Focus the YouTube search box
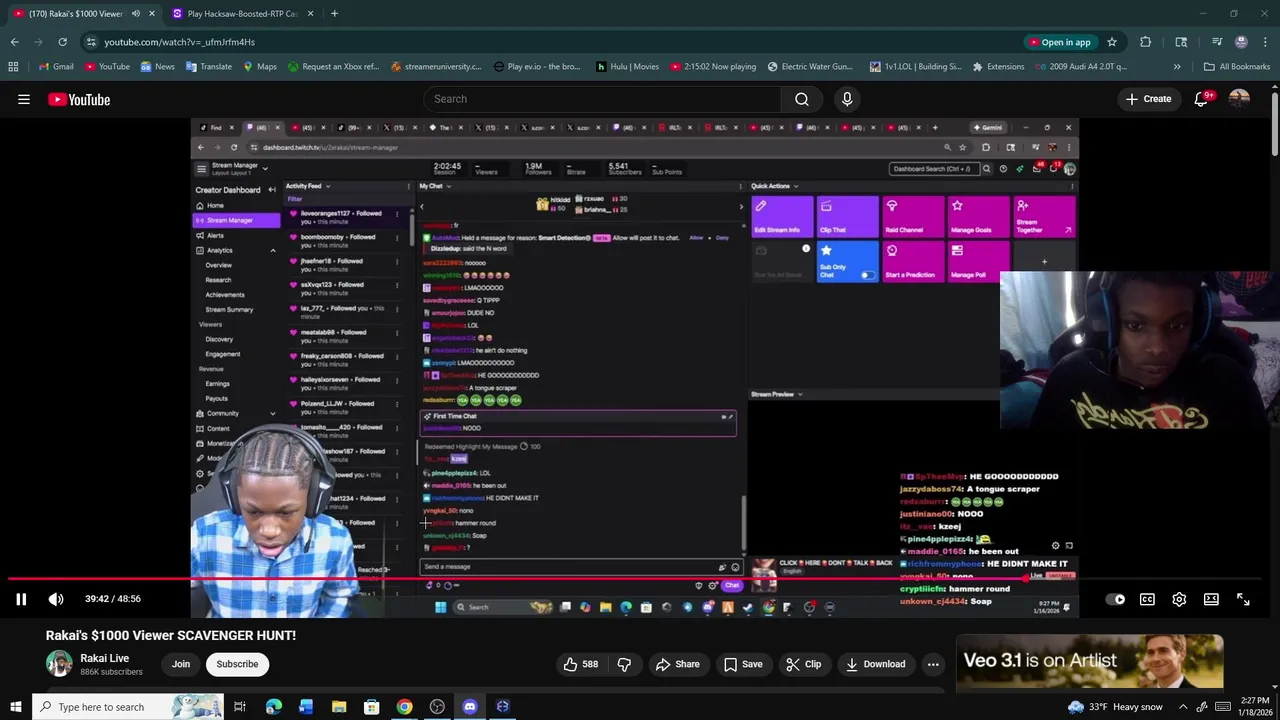The image size is (1280, 720). tap(601, 99)
